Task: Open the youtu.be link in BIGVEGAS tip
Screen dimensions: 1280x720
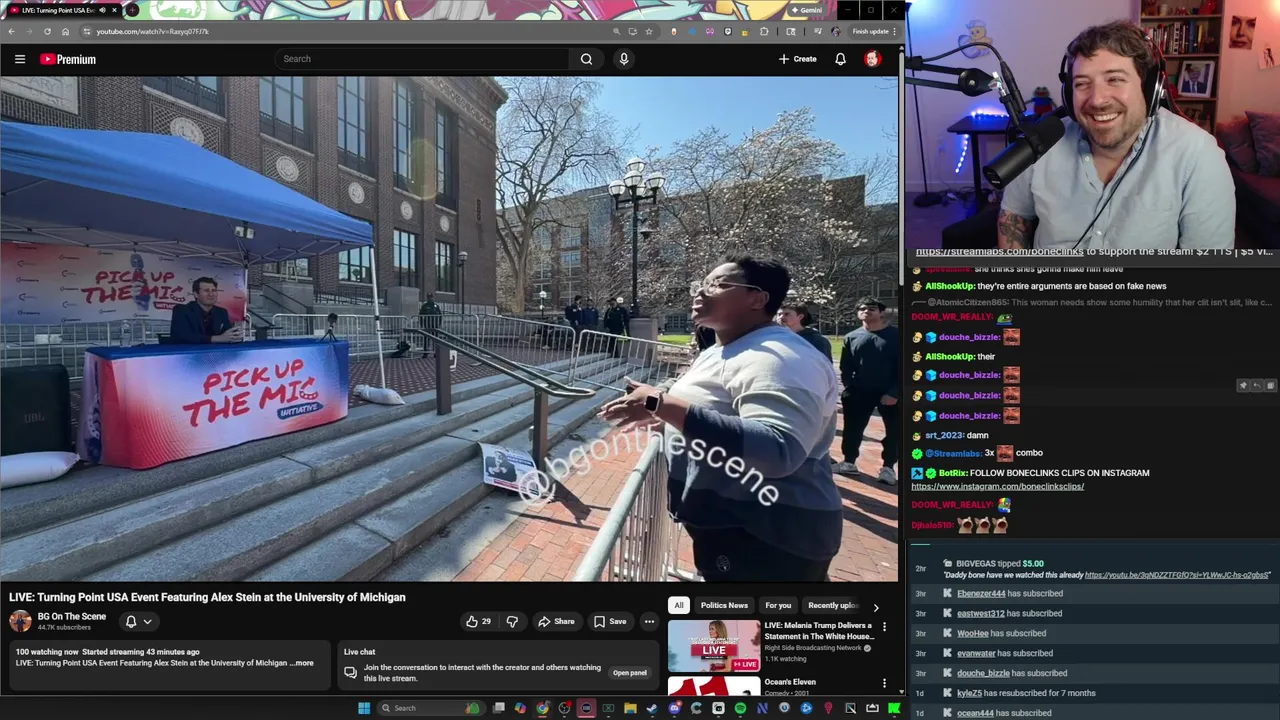Action: point(1177,575)
